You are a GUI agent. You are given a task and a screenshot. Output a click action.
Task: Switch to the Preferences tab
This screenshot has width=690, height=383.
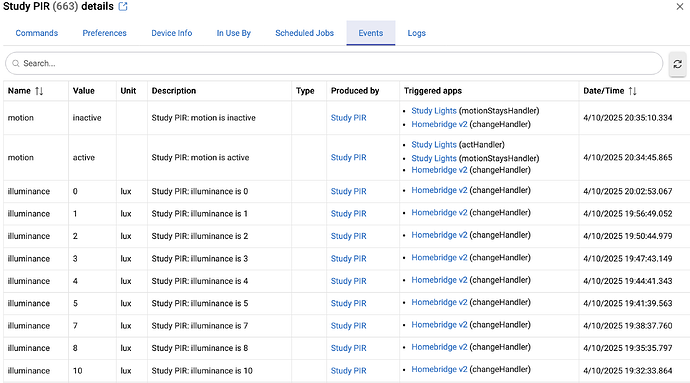pyautogui.click(x=104, y=33)
